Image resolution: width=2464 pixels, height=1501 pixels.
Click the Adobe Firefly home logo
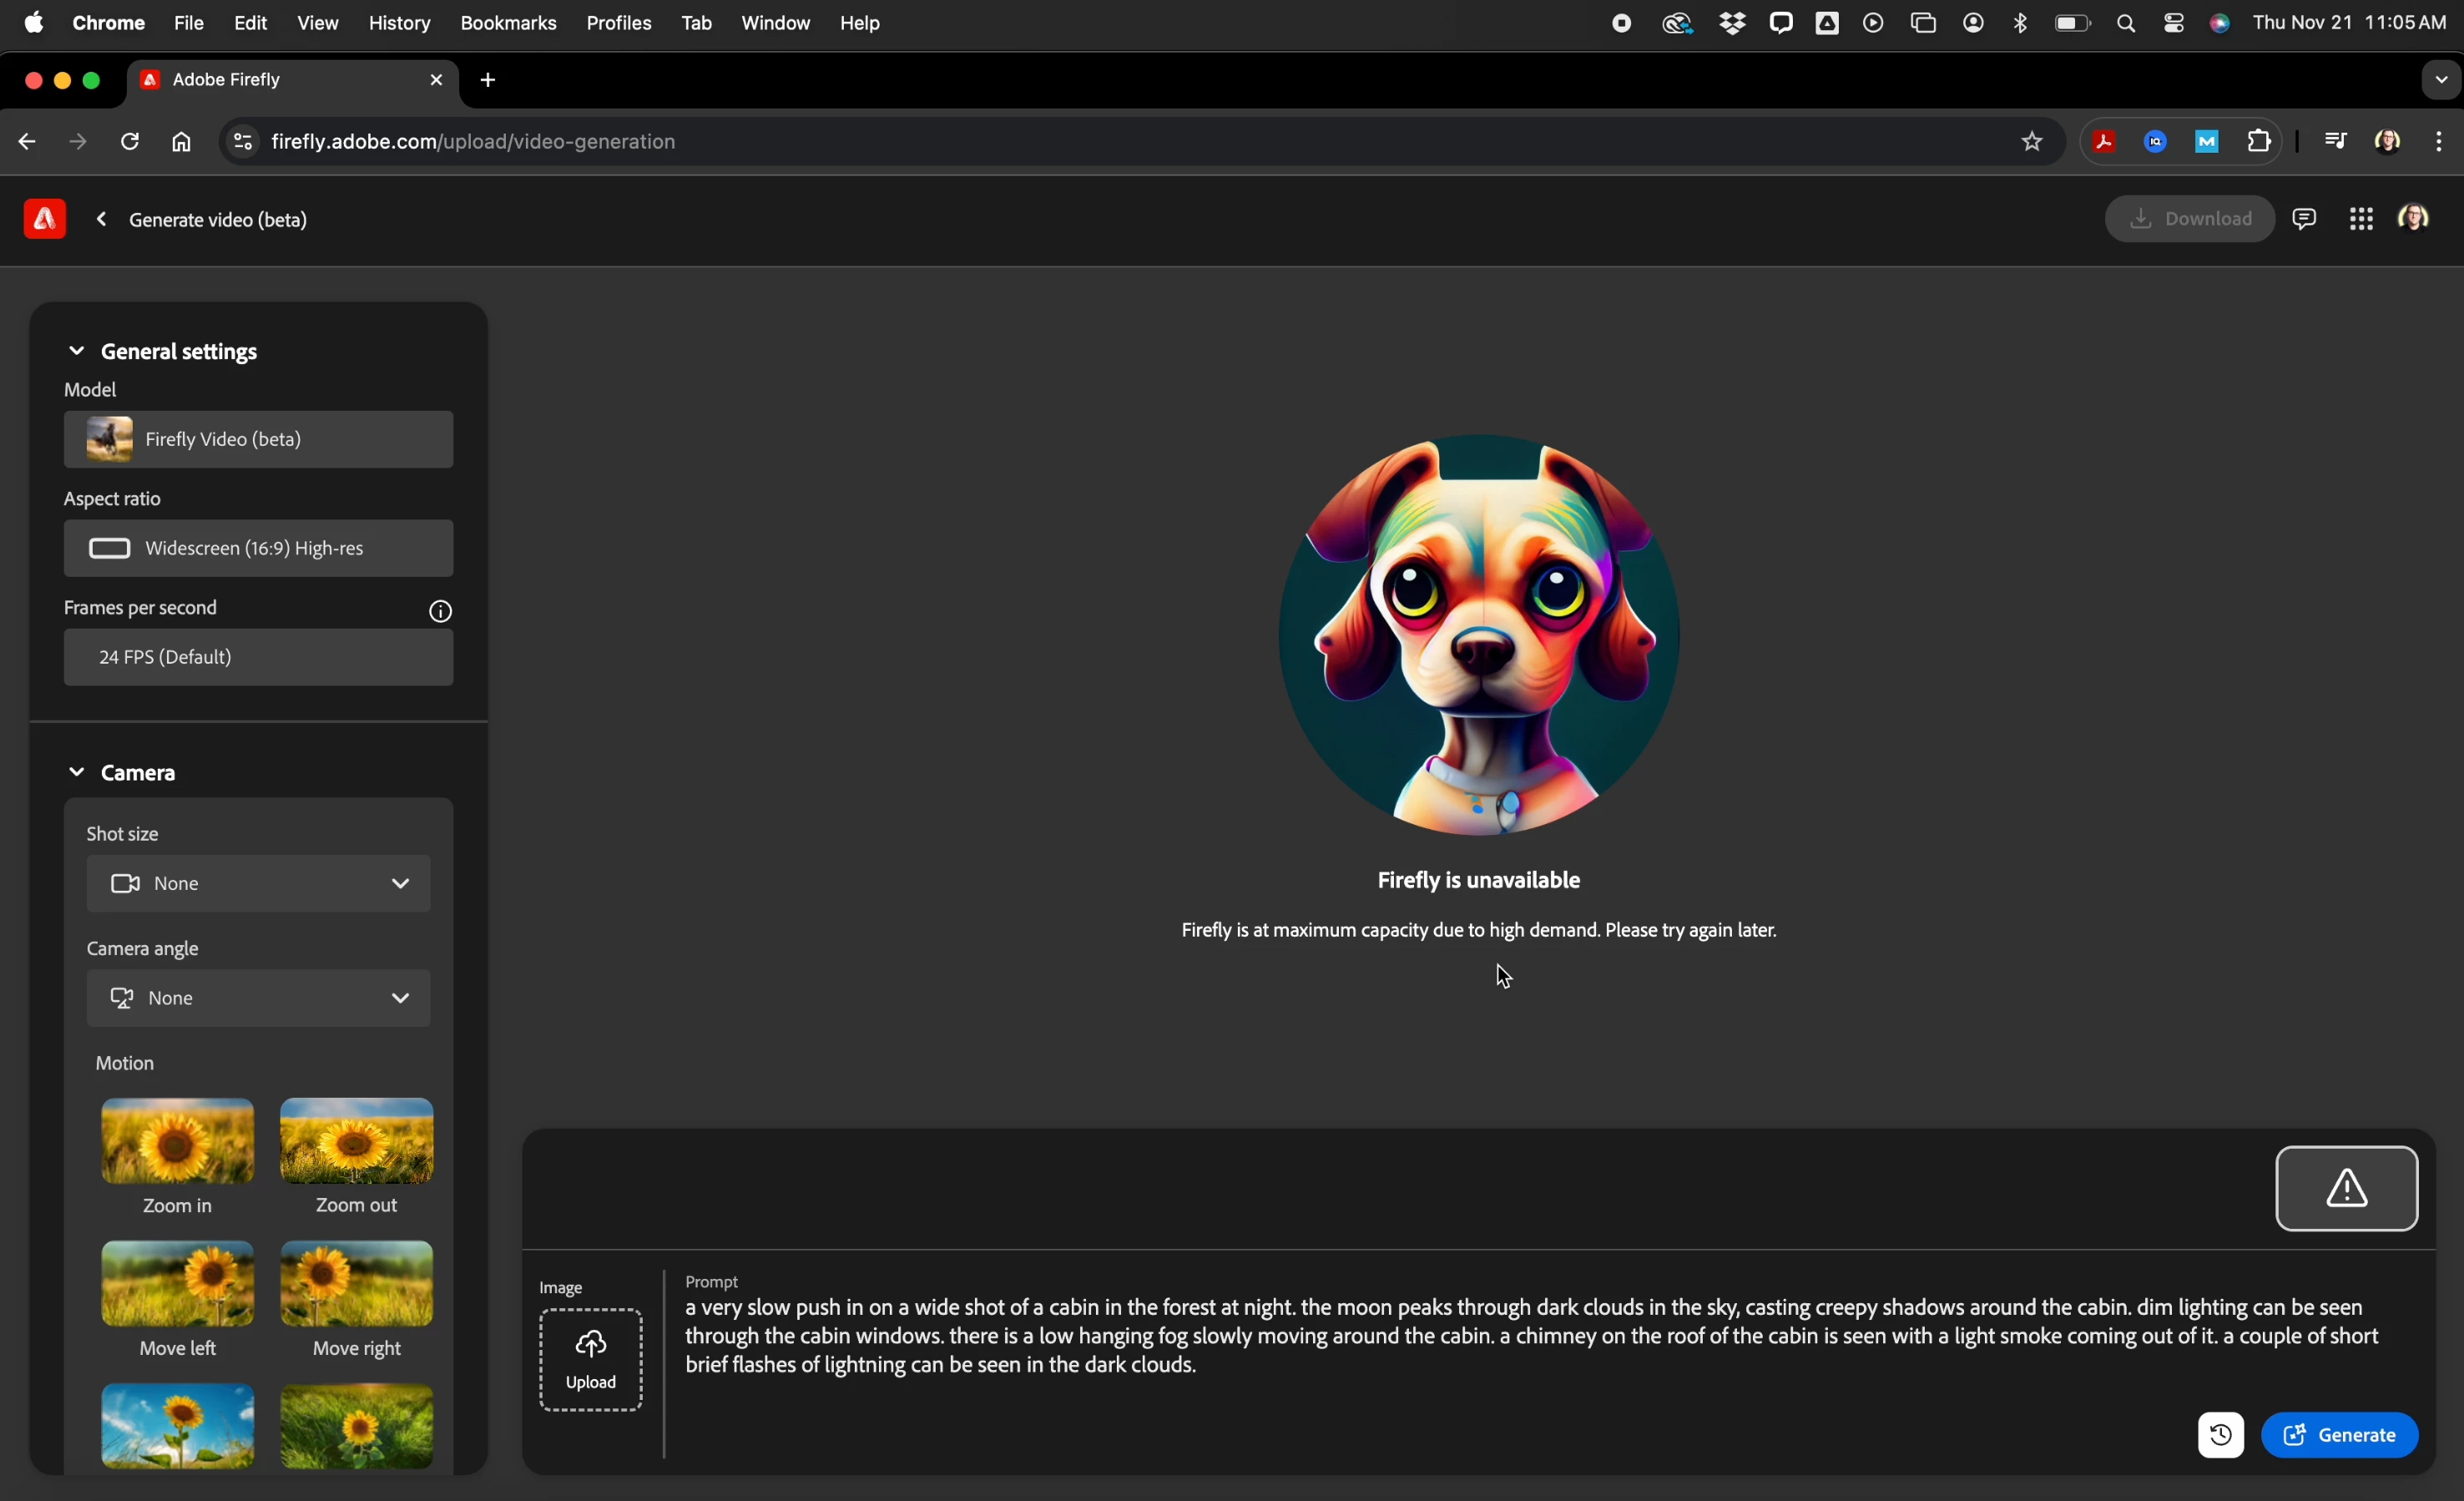point(44,219)
